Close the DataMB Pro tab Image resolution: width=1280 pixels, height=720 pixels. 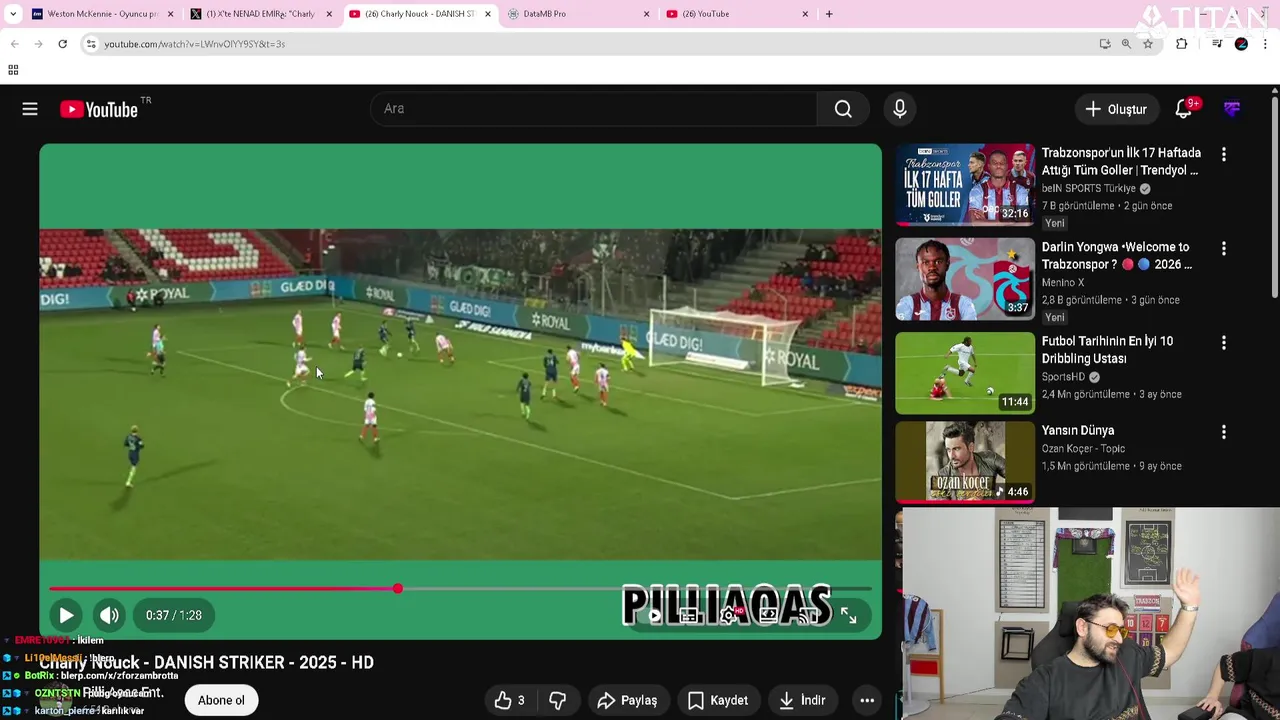pos(647,14)
